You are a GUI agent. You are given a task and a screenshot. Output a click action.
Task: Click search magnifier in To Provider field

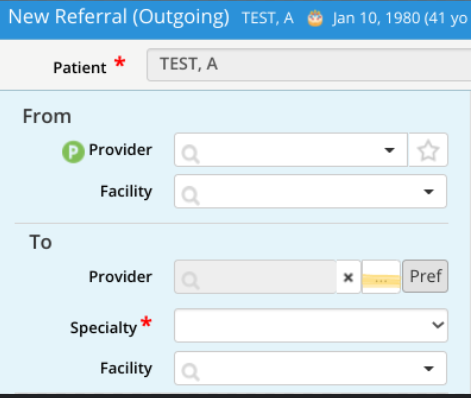click(x=190, y=280)
